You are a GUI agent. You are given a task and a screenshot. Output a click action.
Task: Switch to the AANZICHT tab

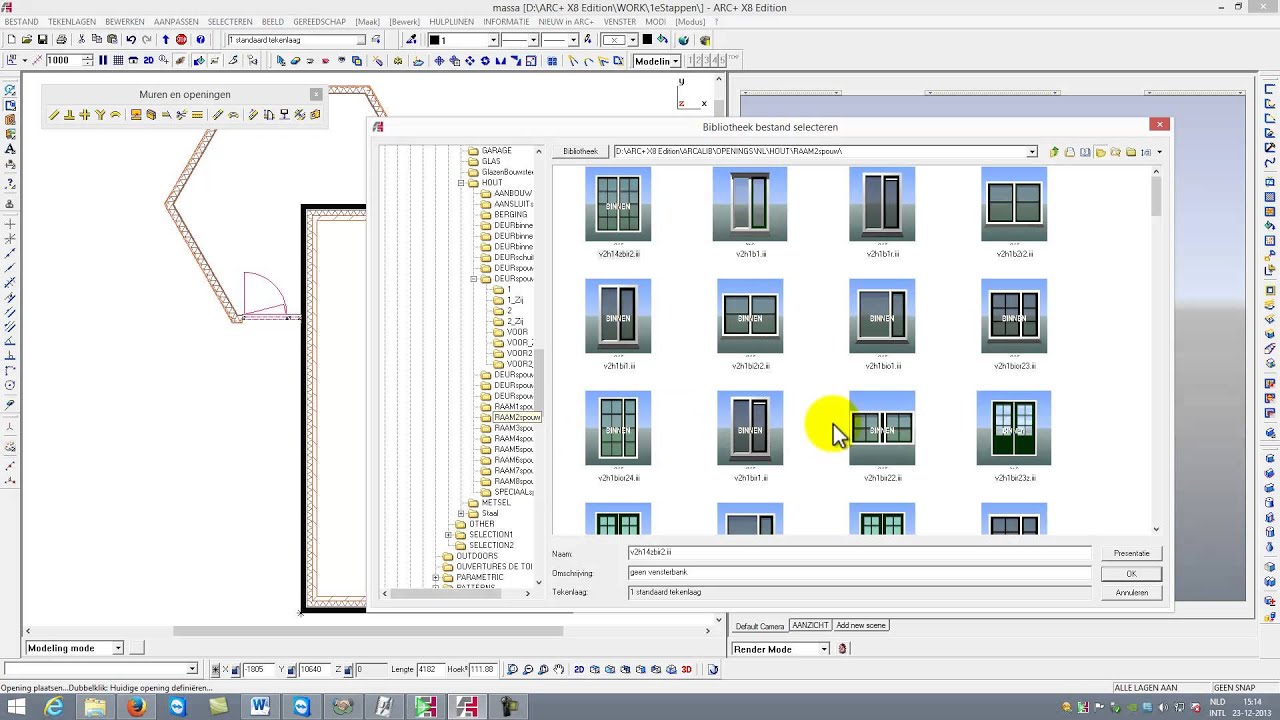point(810,626)
